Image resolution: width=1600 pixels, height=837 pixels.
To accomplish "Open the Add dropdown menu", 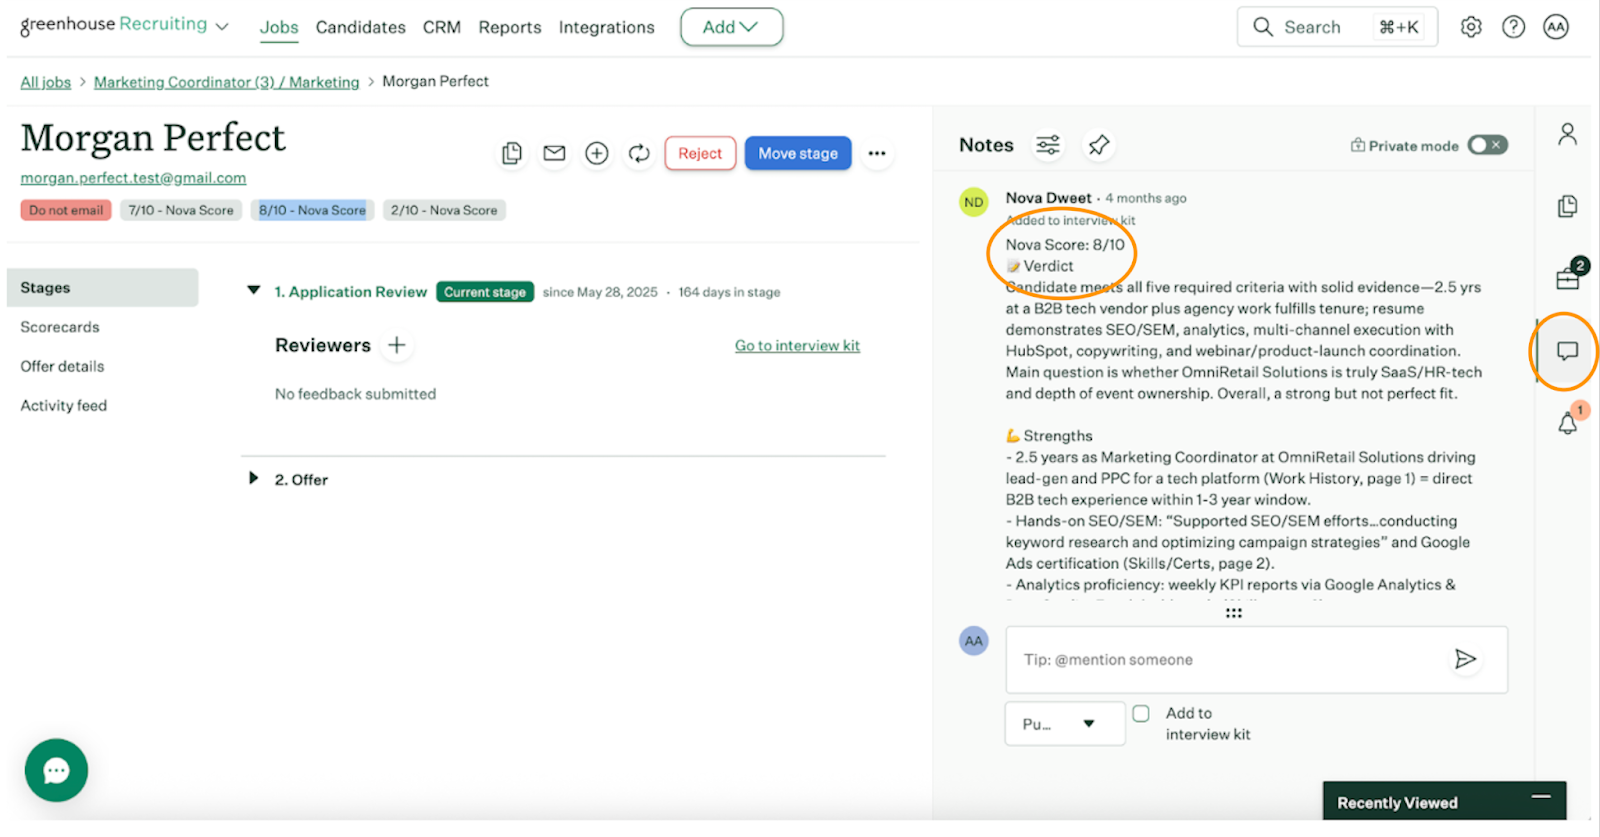I will click(731, 27).
